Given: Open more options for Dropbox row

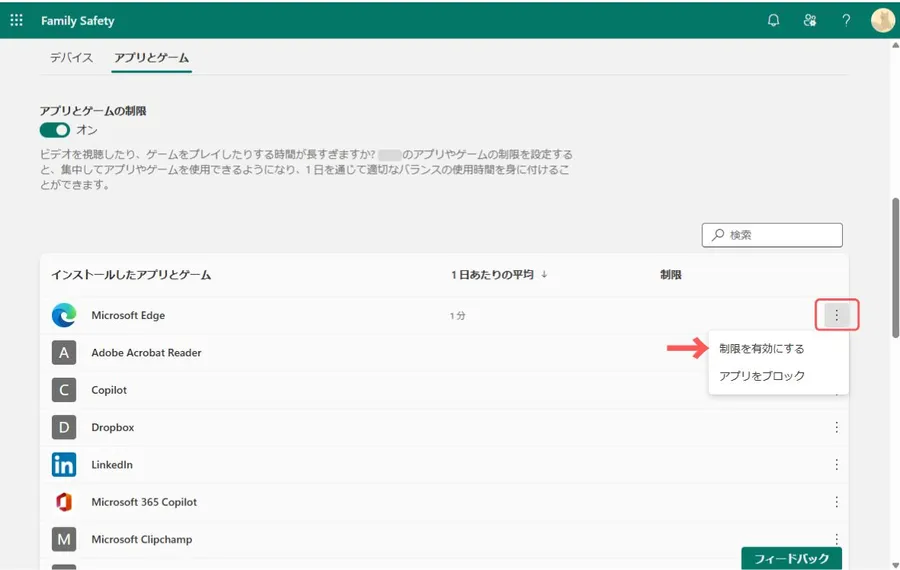Looking at the screenshot, I should click(x=837, y=428).
